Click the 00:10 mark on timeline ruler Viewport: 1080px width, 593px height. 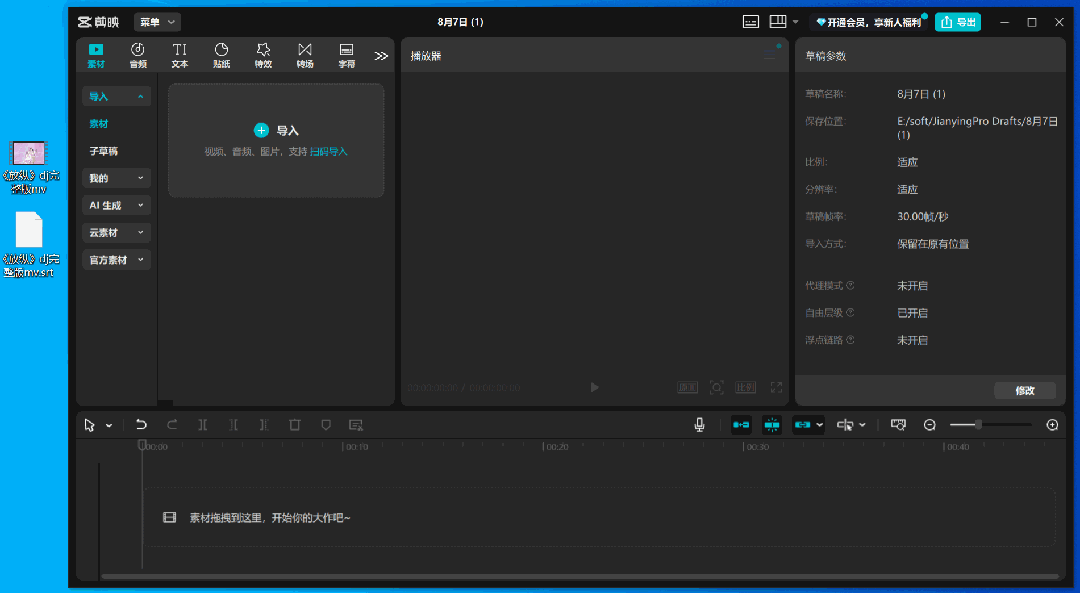click(355, 446)
